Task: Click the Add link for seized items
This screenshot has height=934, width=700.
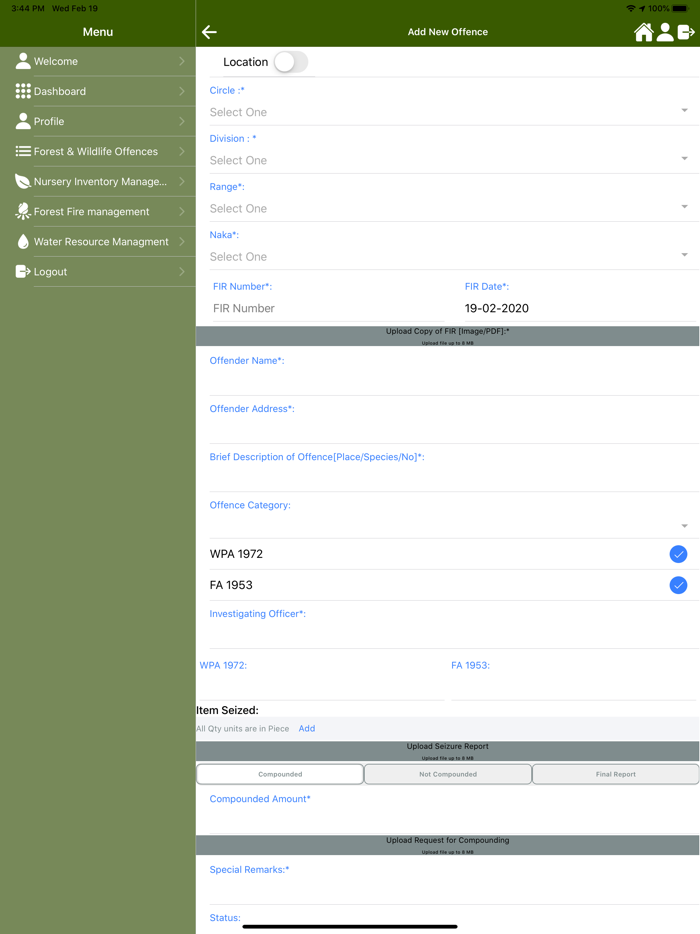Action: 307,728
